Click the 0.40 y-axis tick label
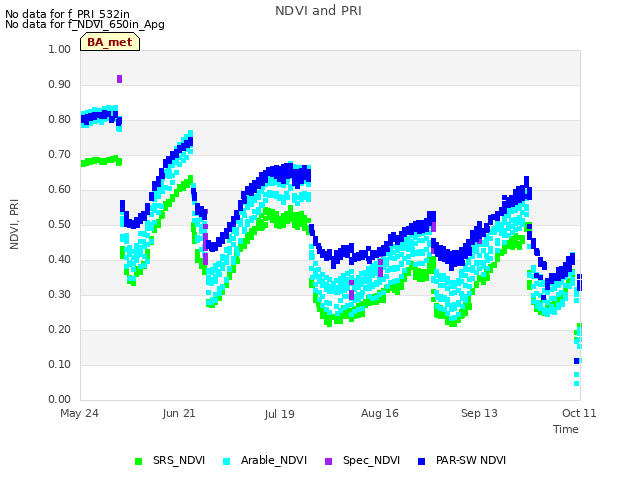This screenshot has width=640, height=480. click(x=60, y=260)
